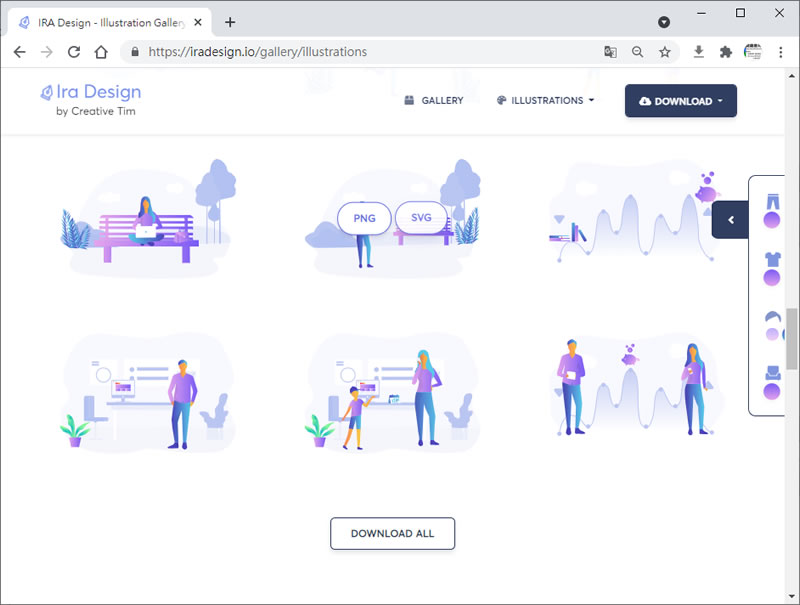Viewport: 800px width, 605px height.
Task: Click the tab search dropdown circle
Action: (x=664, y=22)
